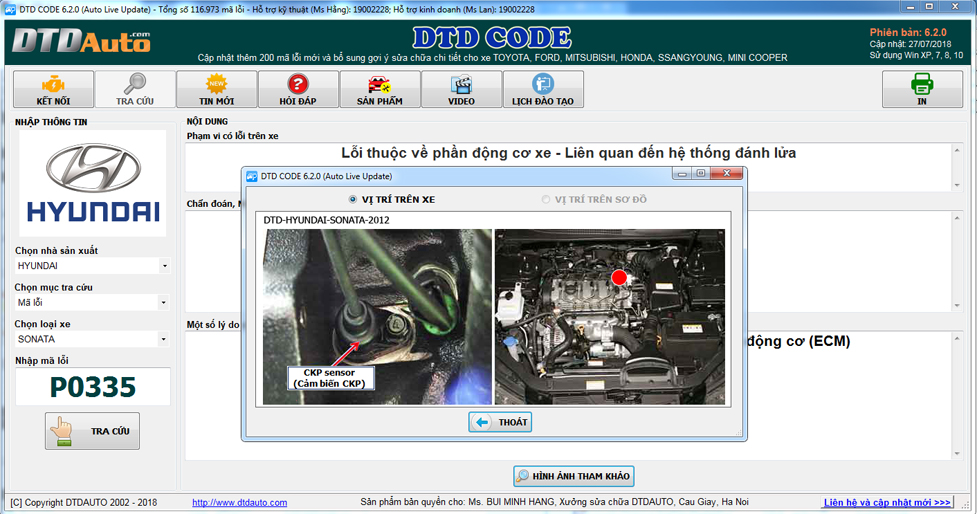Screen dimensions: 977x514
Task: Expand the Chọn loại xe SONATA dropdown
Action: 163,340
